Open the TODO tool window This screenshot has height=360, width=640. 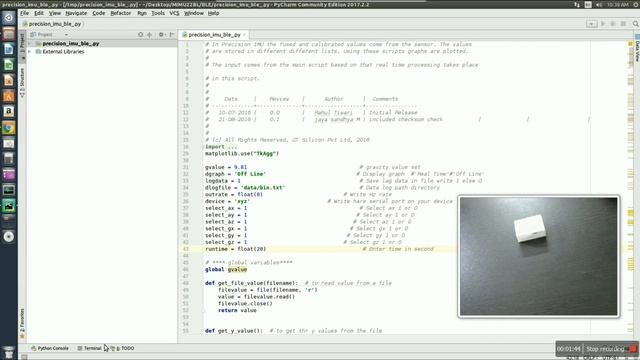pos(123,348)
